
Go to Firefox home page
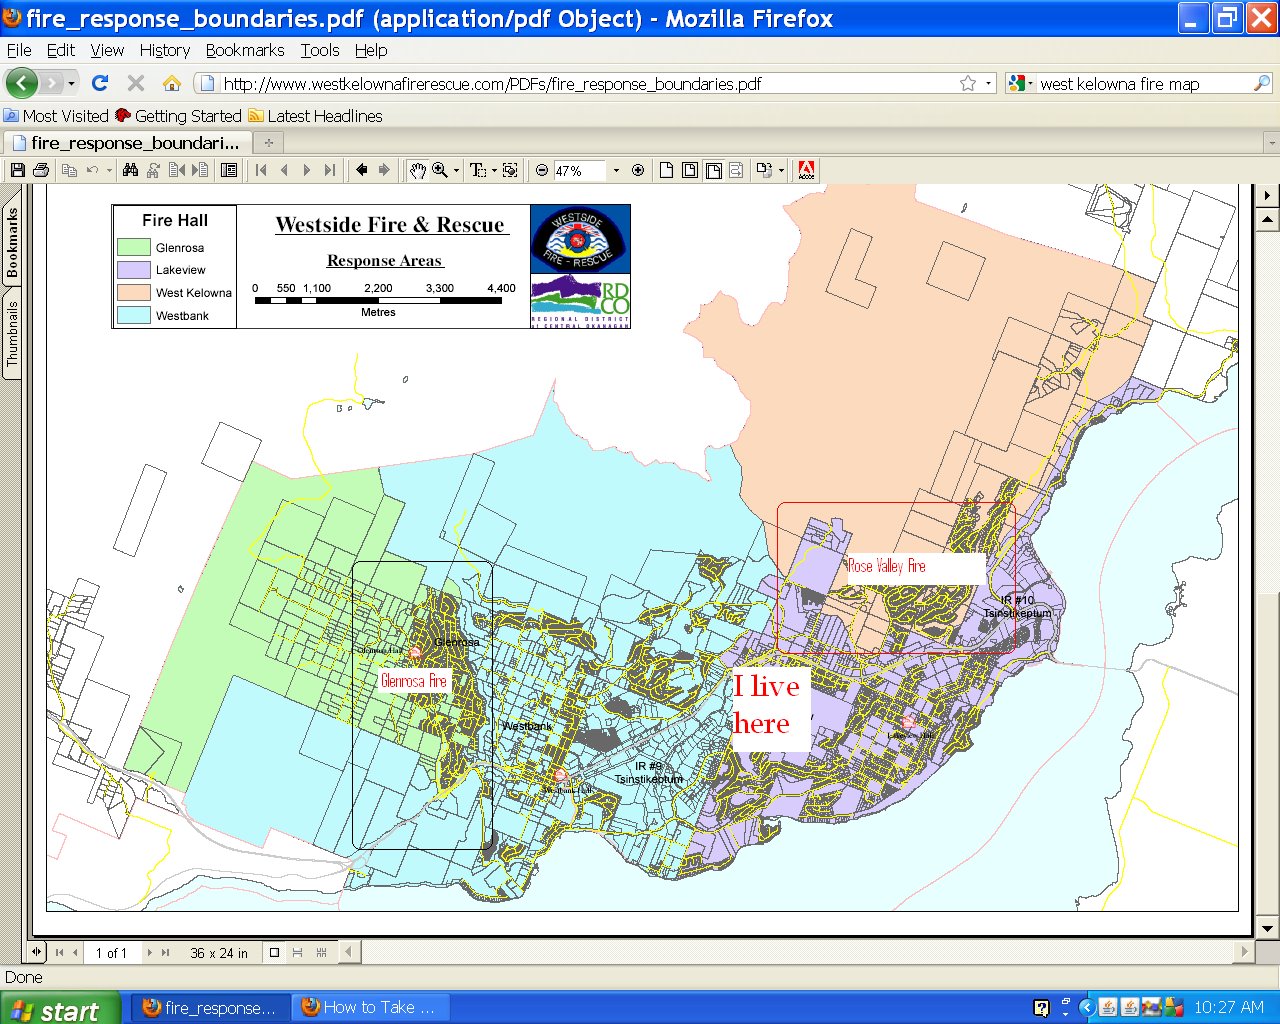pos(172,83)
